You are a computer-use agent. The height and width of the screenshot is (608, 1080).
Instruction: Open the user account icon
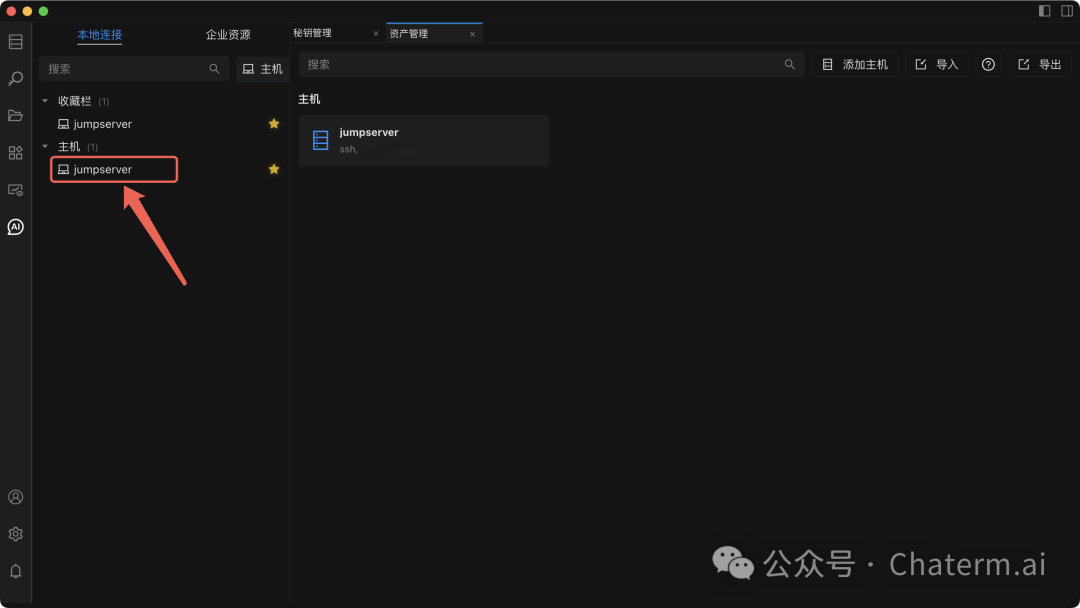15,497
